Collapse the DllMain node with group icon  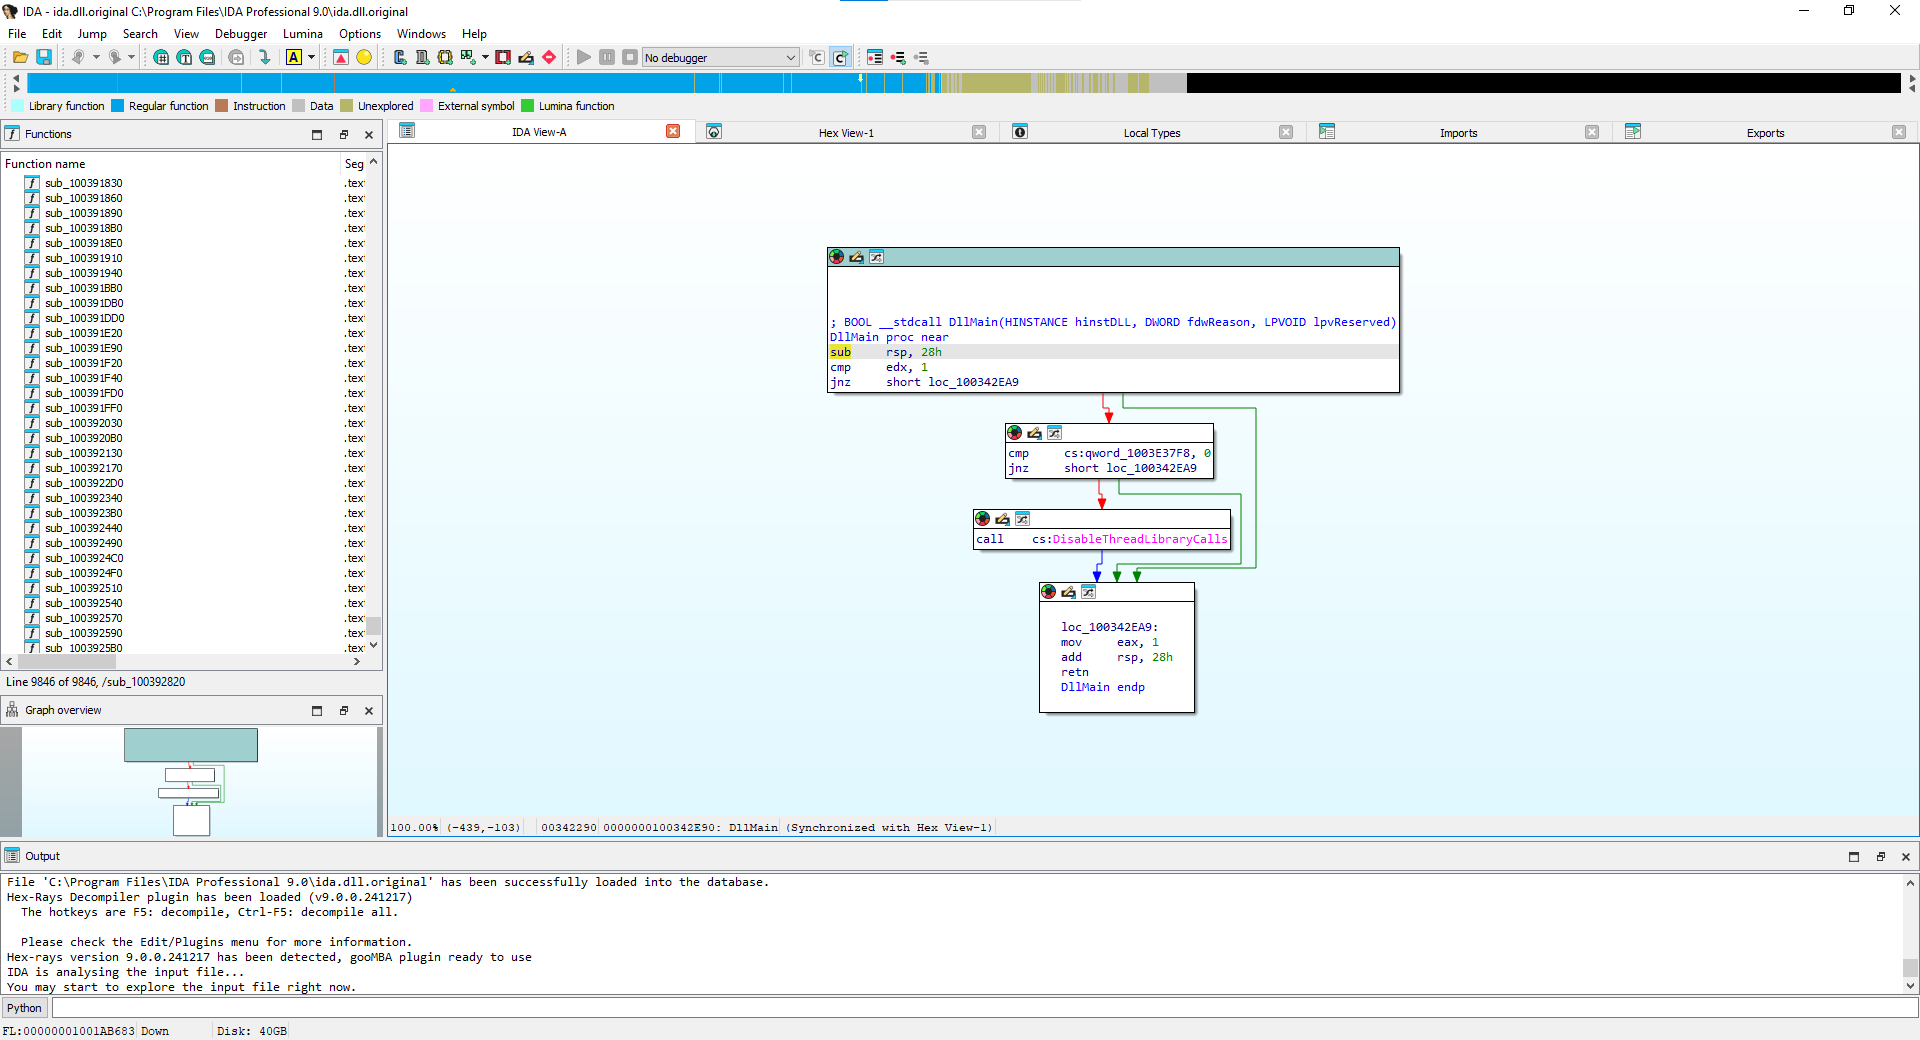coord(876,257)
